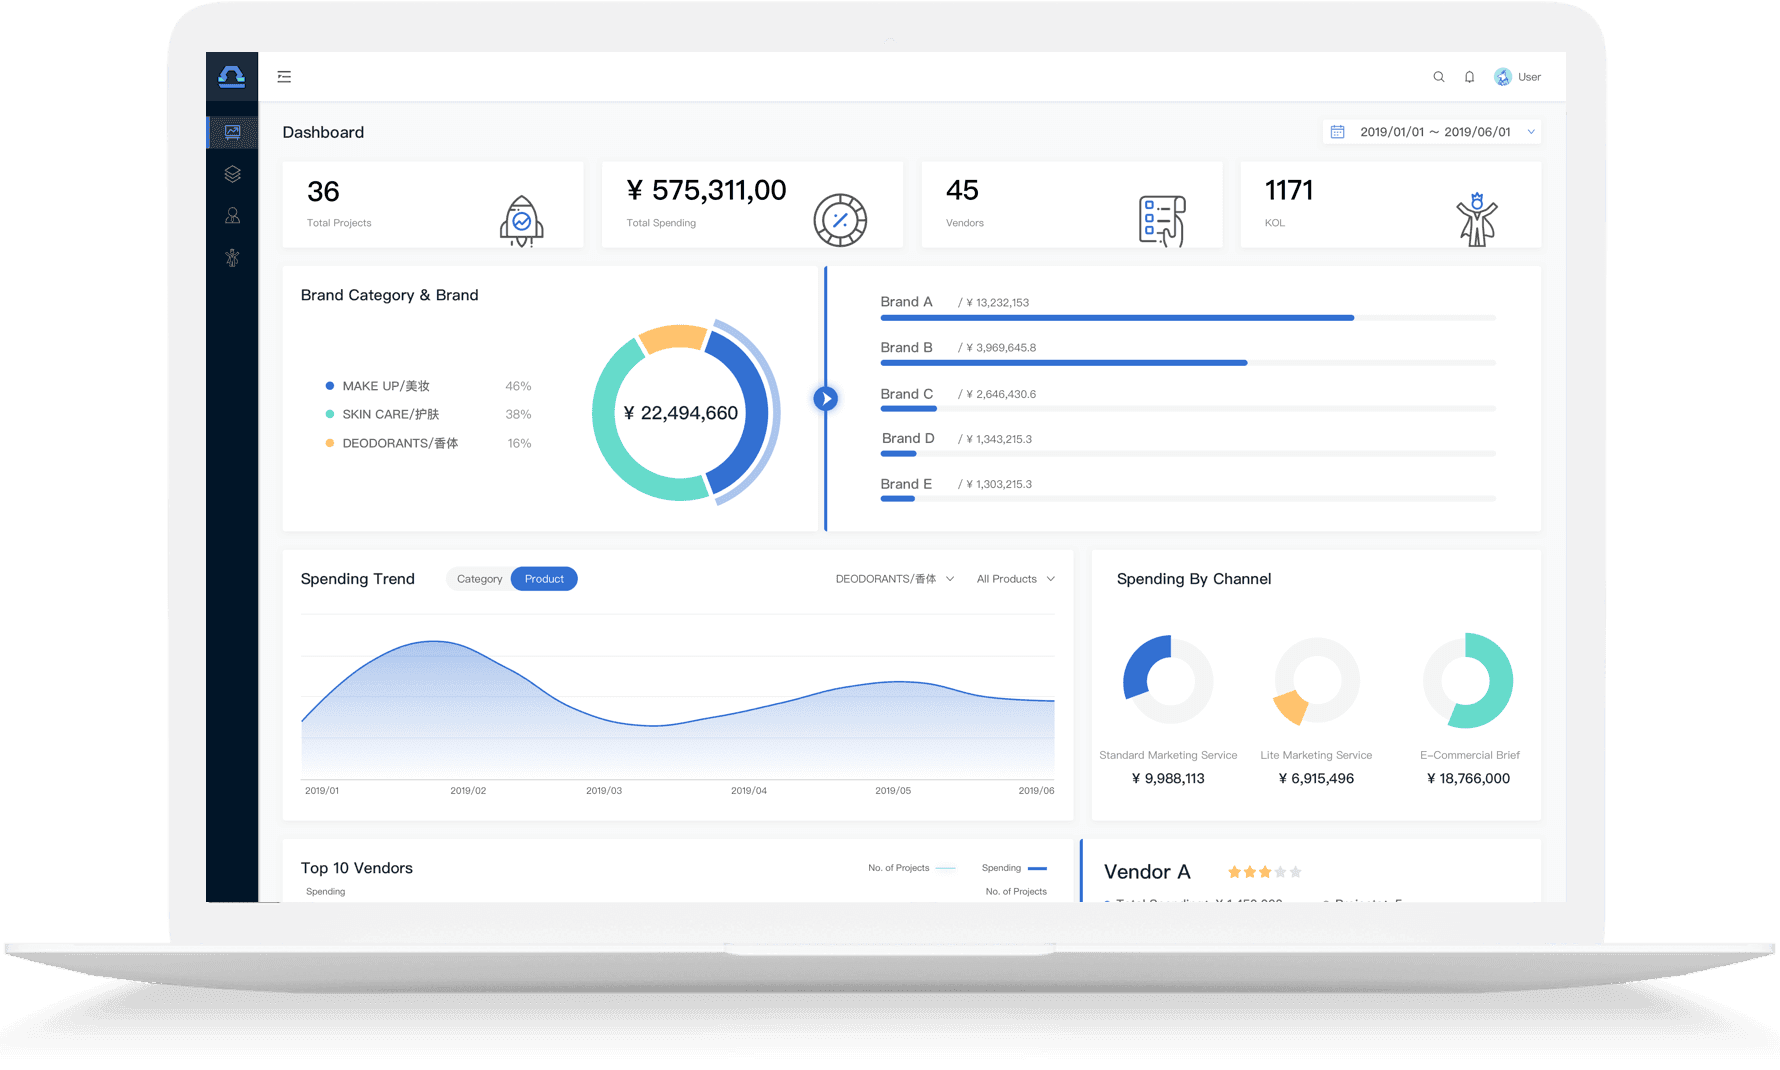
Task: Click Vendor A star rating
Action: [1264, 872]
